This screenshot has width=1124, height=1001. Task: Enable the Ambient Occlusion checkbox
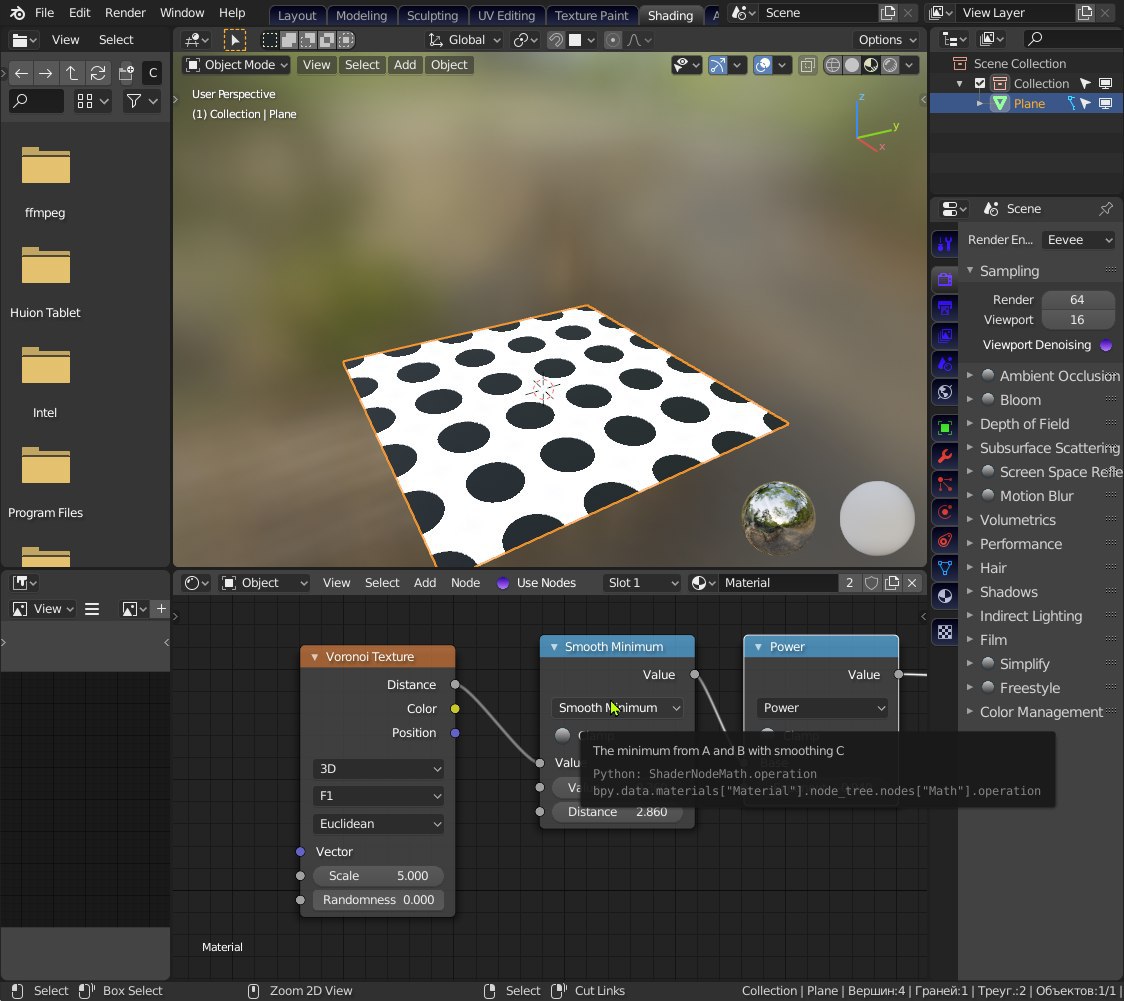pyautogui.click(x=988, y=375)
